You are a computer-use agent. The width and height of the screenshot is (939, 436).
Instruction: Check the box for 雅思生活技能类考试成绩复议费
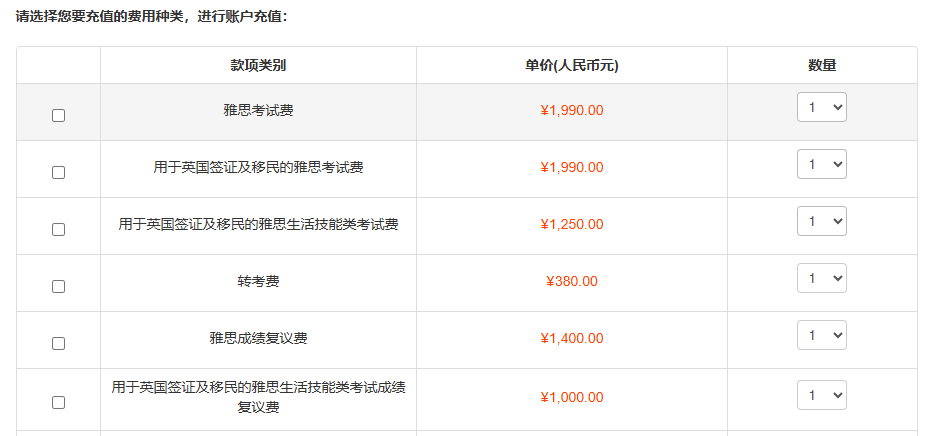[58, 402]
